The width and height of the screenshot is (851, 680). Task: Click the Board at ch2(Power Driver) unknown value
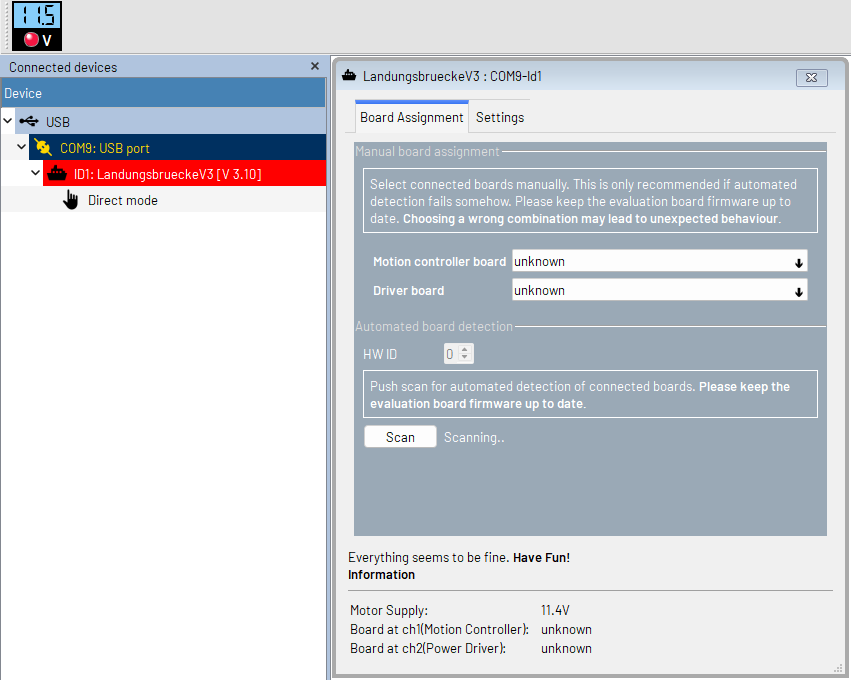(x=566, y=648)
